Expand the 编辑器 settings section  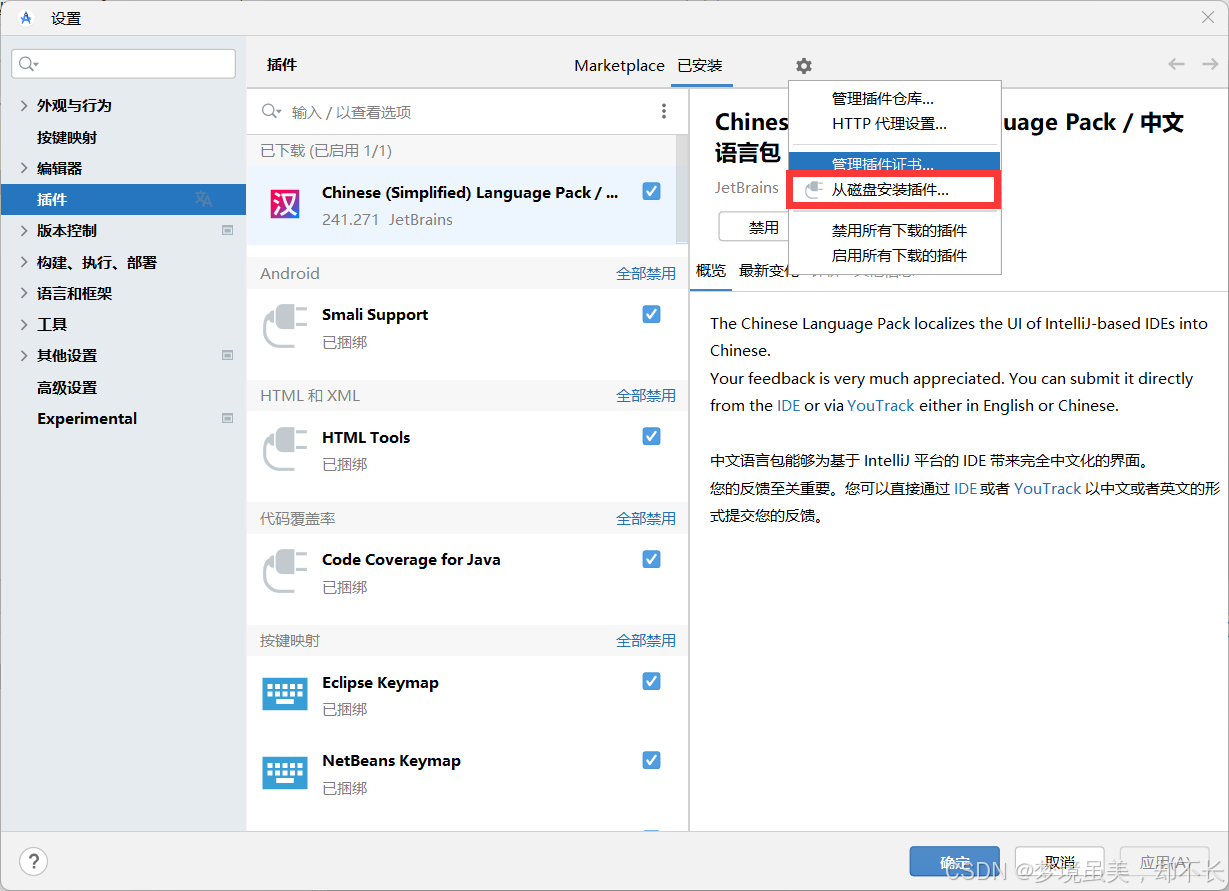24,168
